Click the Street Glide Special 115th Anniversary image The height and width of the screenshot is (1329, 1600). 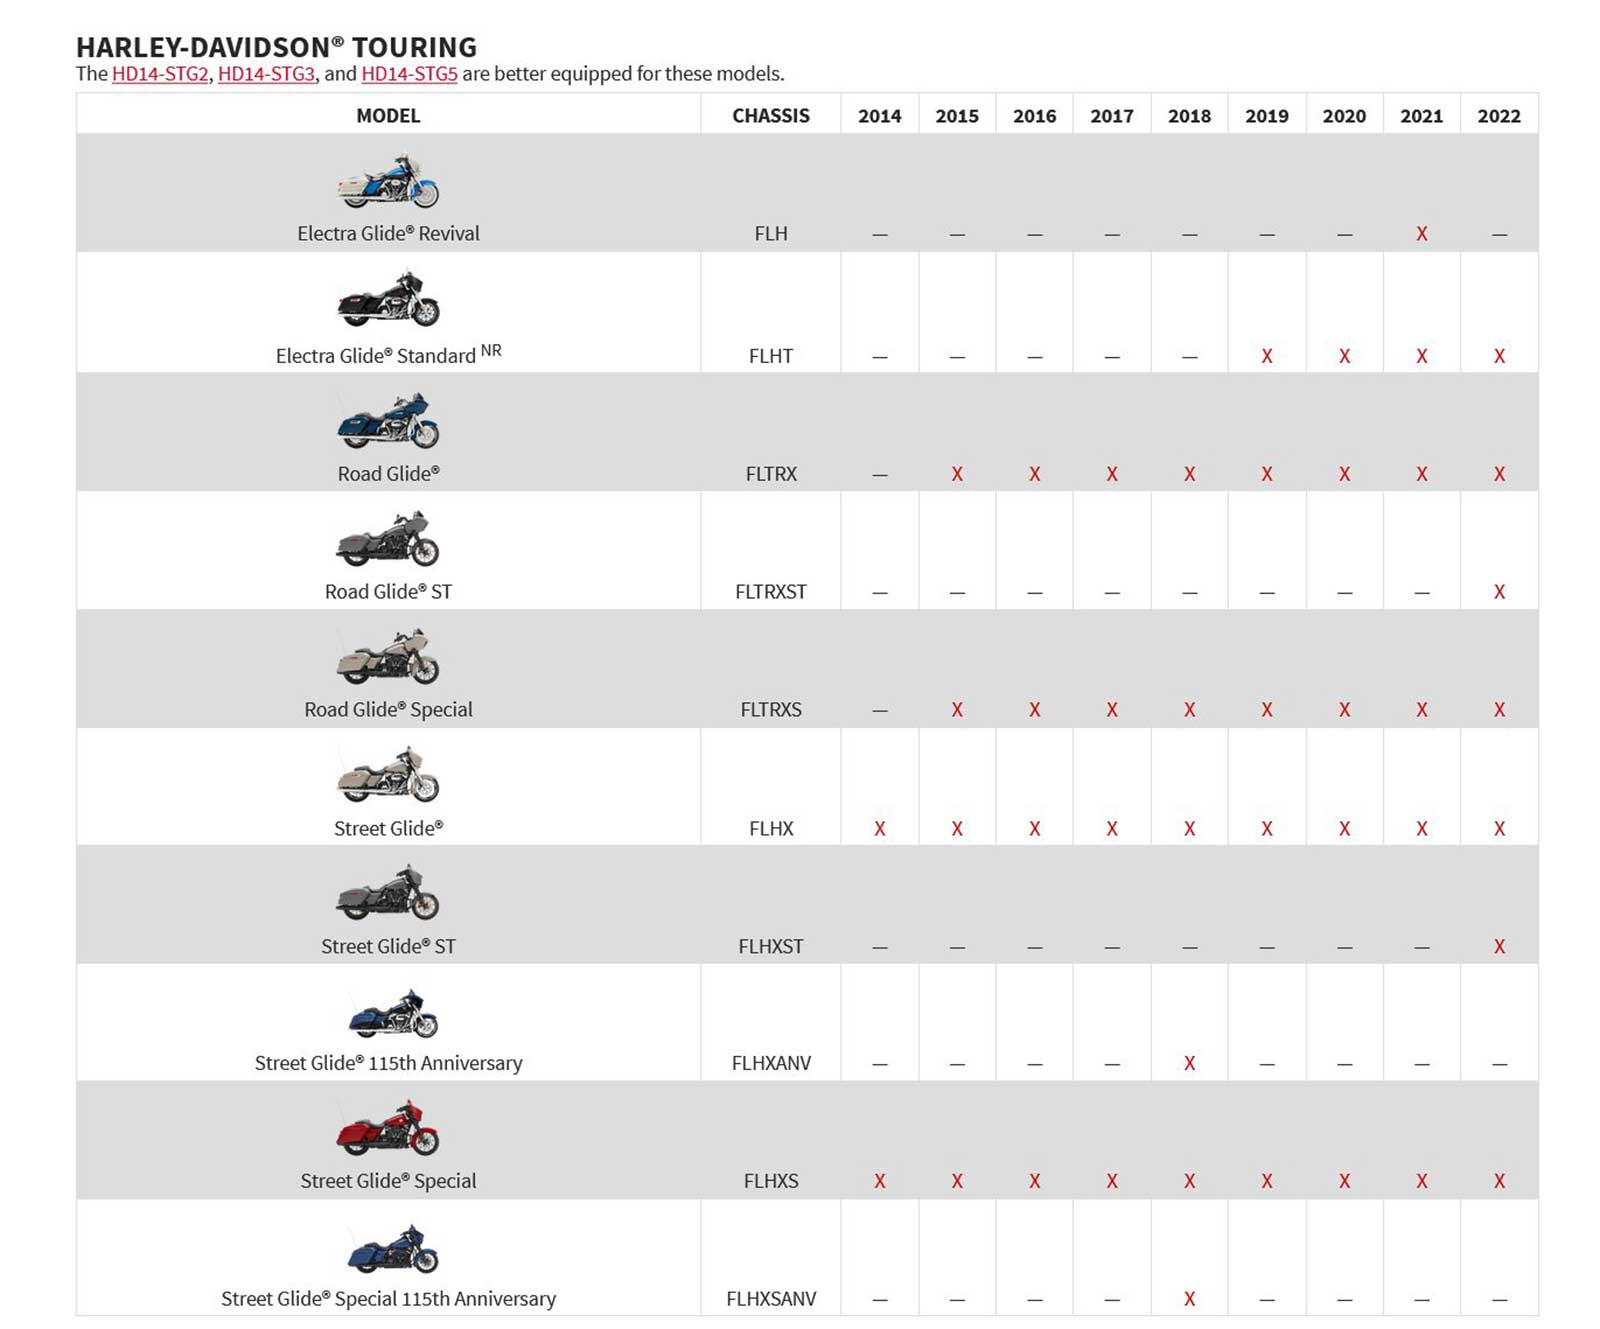(x=393, y=1248)
